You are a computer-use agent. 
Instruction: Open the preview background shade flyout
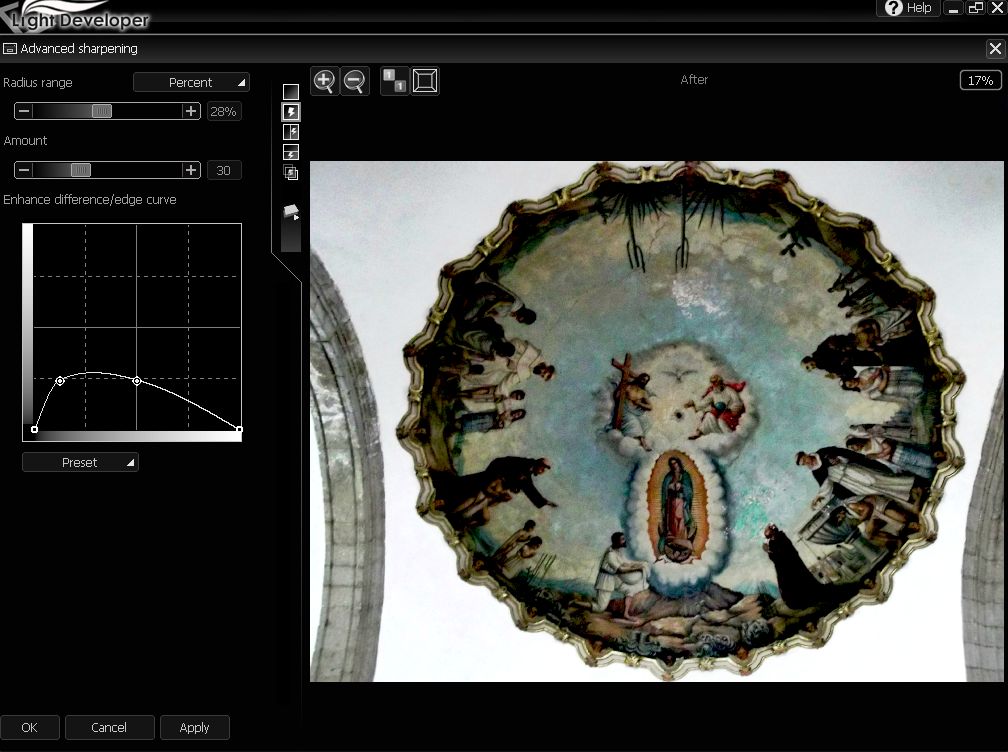tap(292, 212)
